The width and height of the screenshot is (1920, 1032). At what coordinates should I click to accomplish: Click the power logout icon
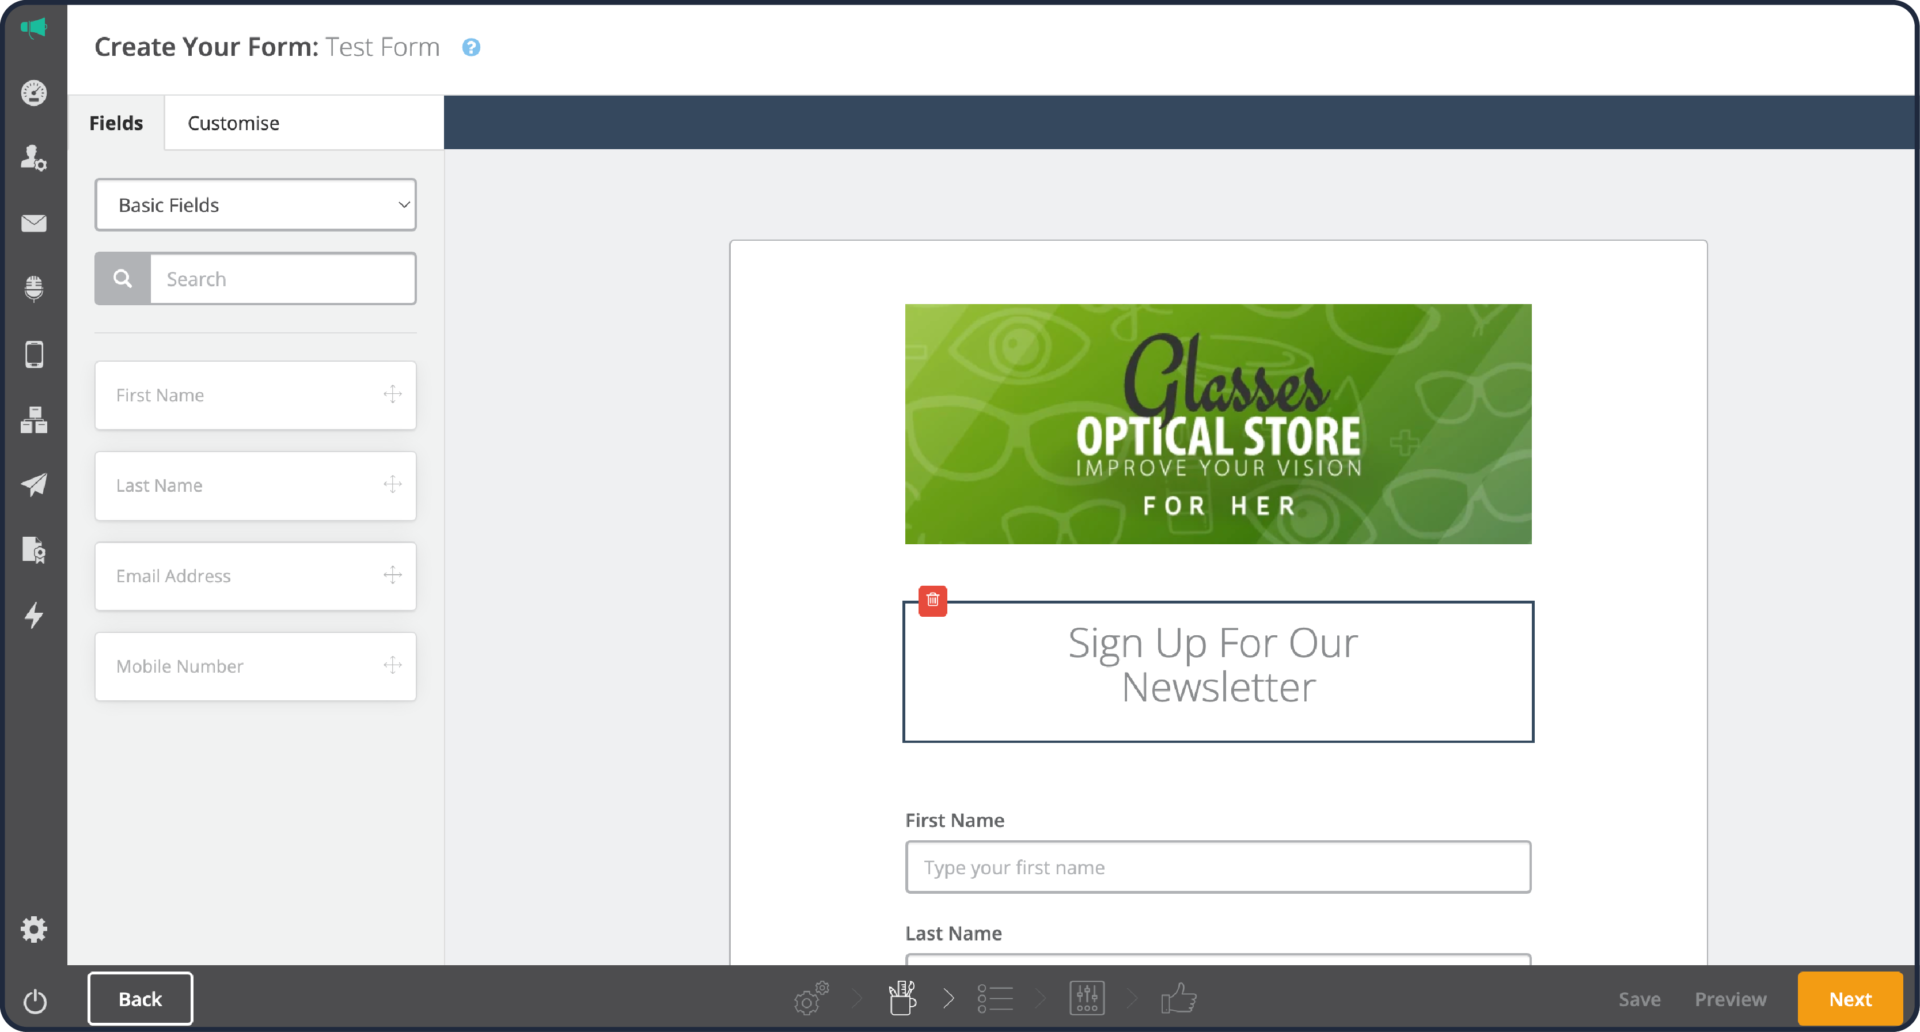(x=34, y=1000)
